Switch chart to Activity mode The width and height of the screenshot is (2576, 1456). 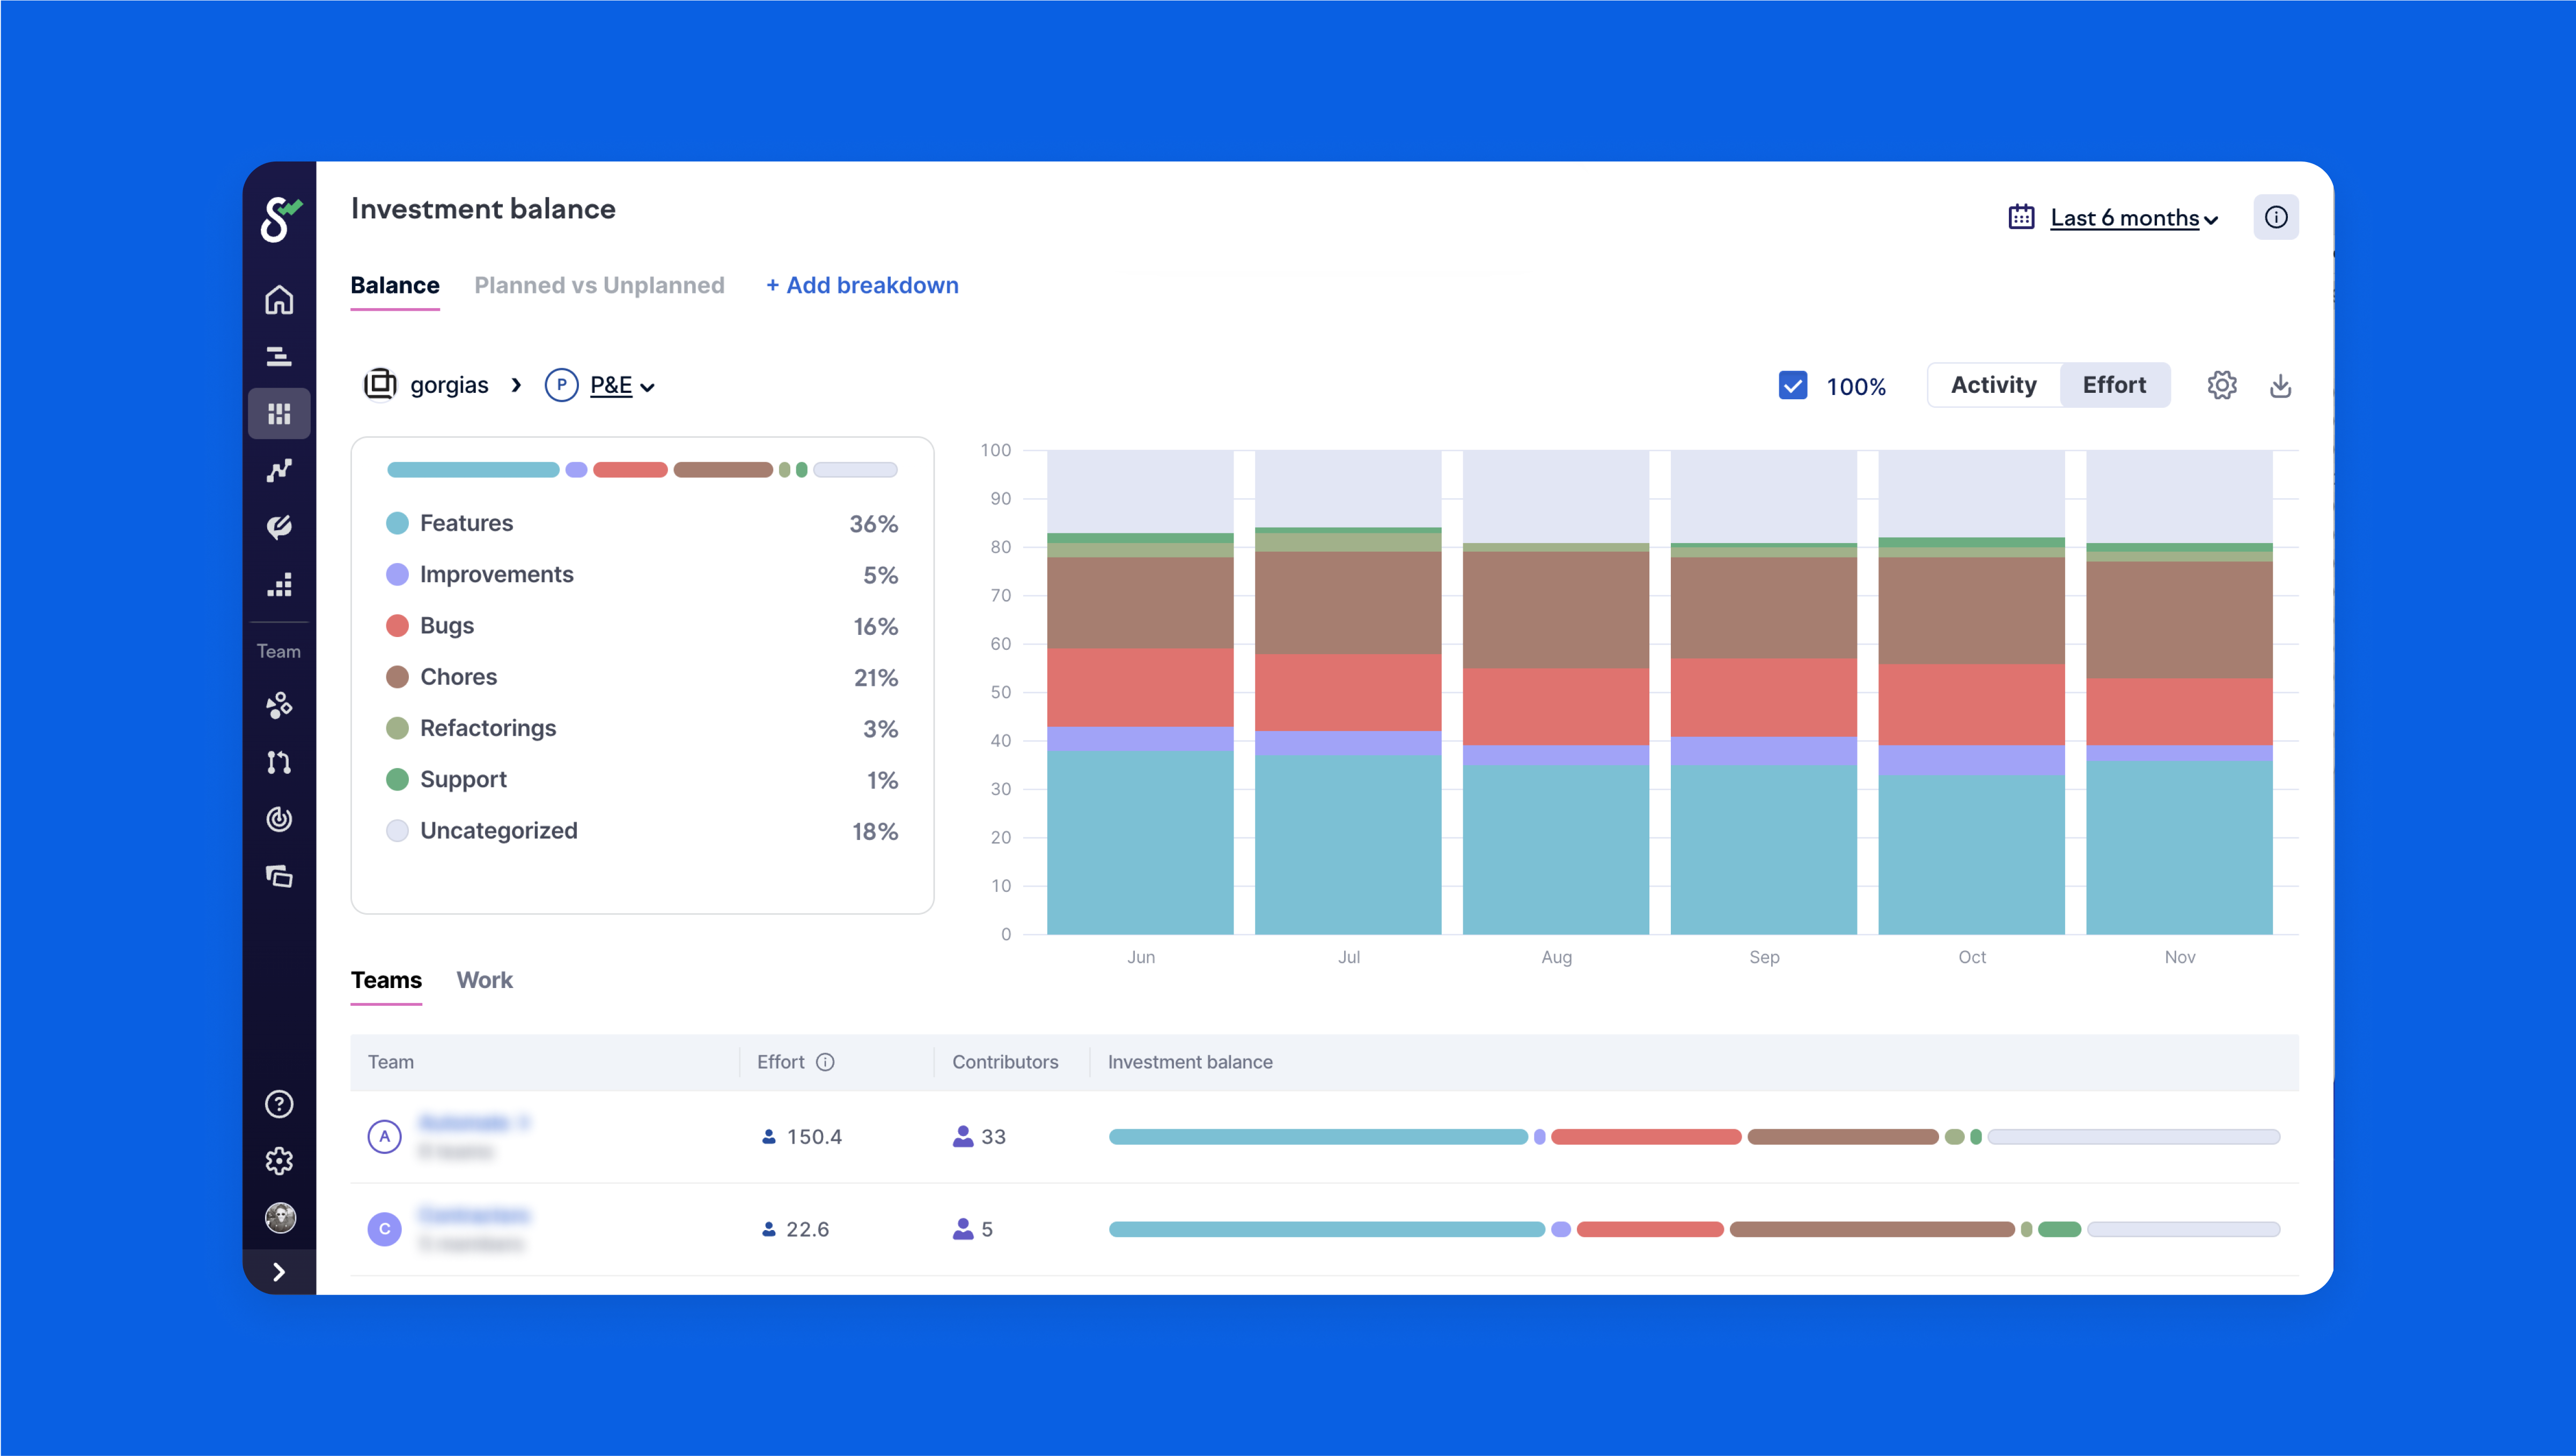1993,386
